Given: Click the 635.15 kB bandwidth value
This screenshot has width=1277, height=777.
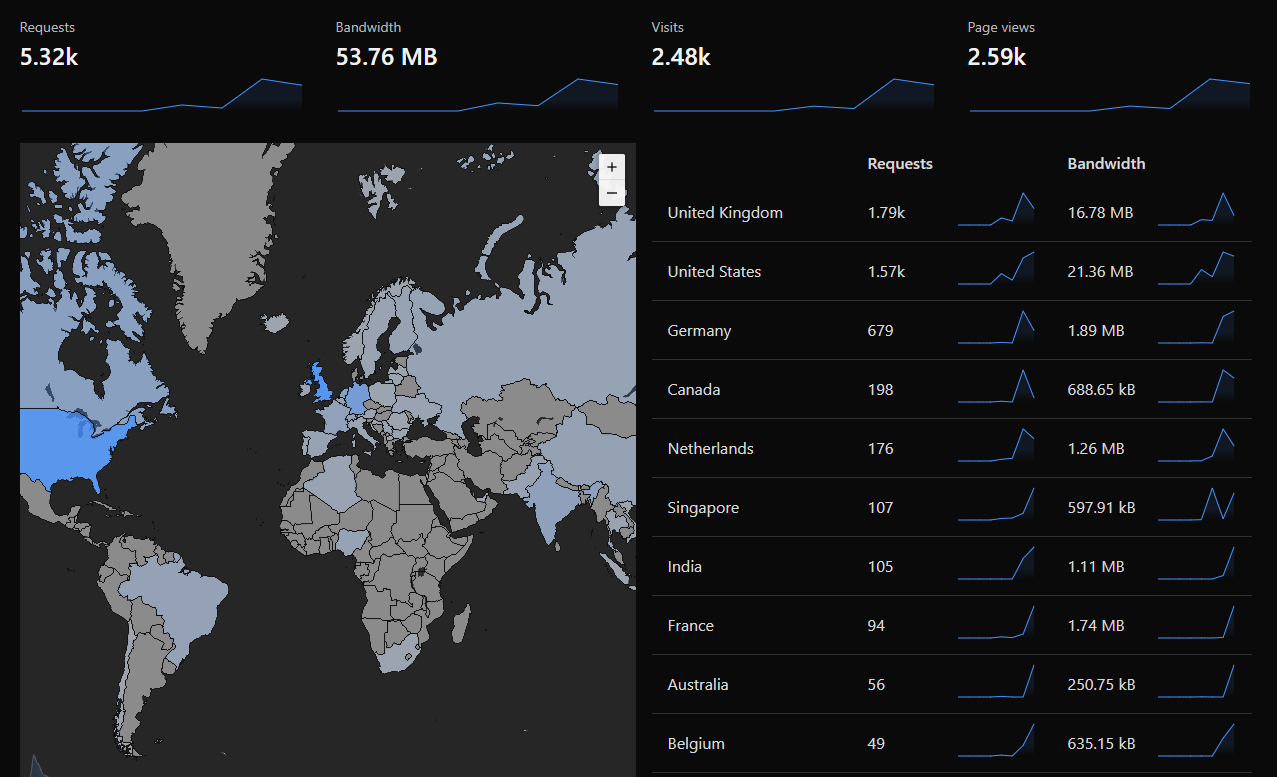Looking at the screenshot, I should (x=1101, y=743).
